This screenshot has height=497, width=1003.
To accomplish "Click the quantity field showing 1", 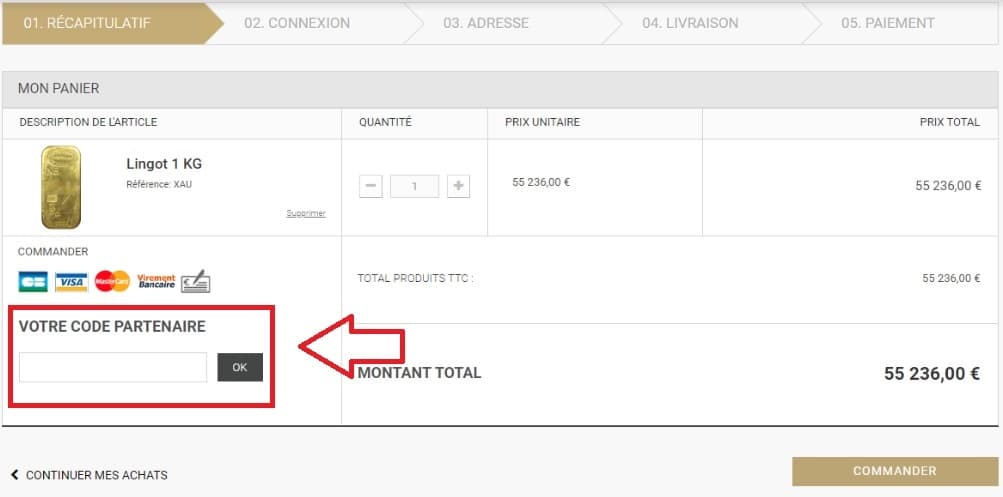I will [415, 186].
